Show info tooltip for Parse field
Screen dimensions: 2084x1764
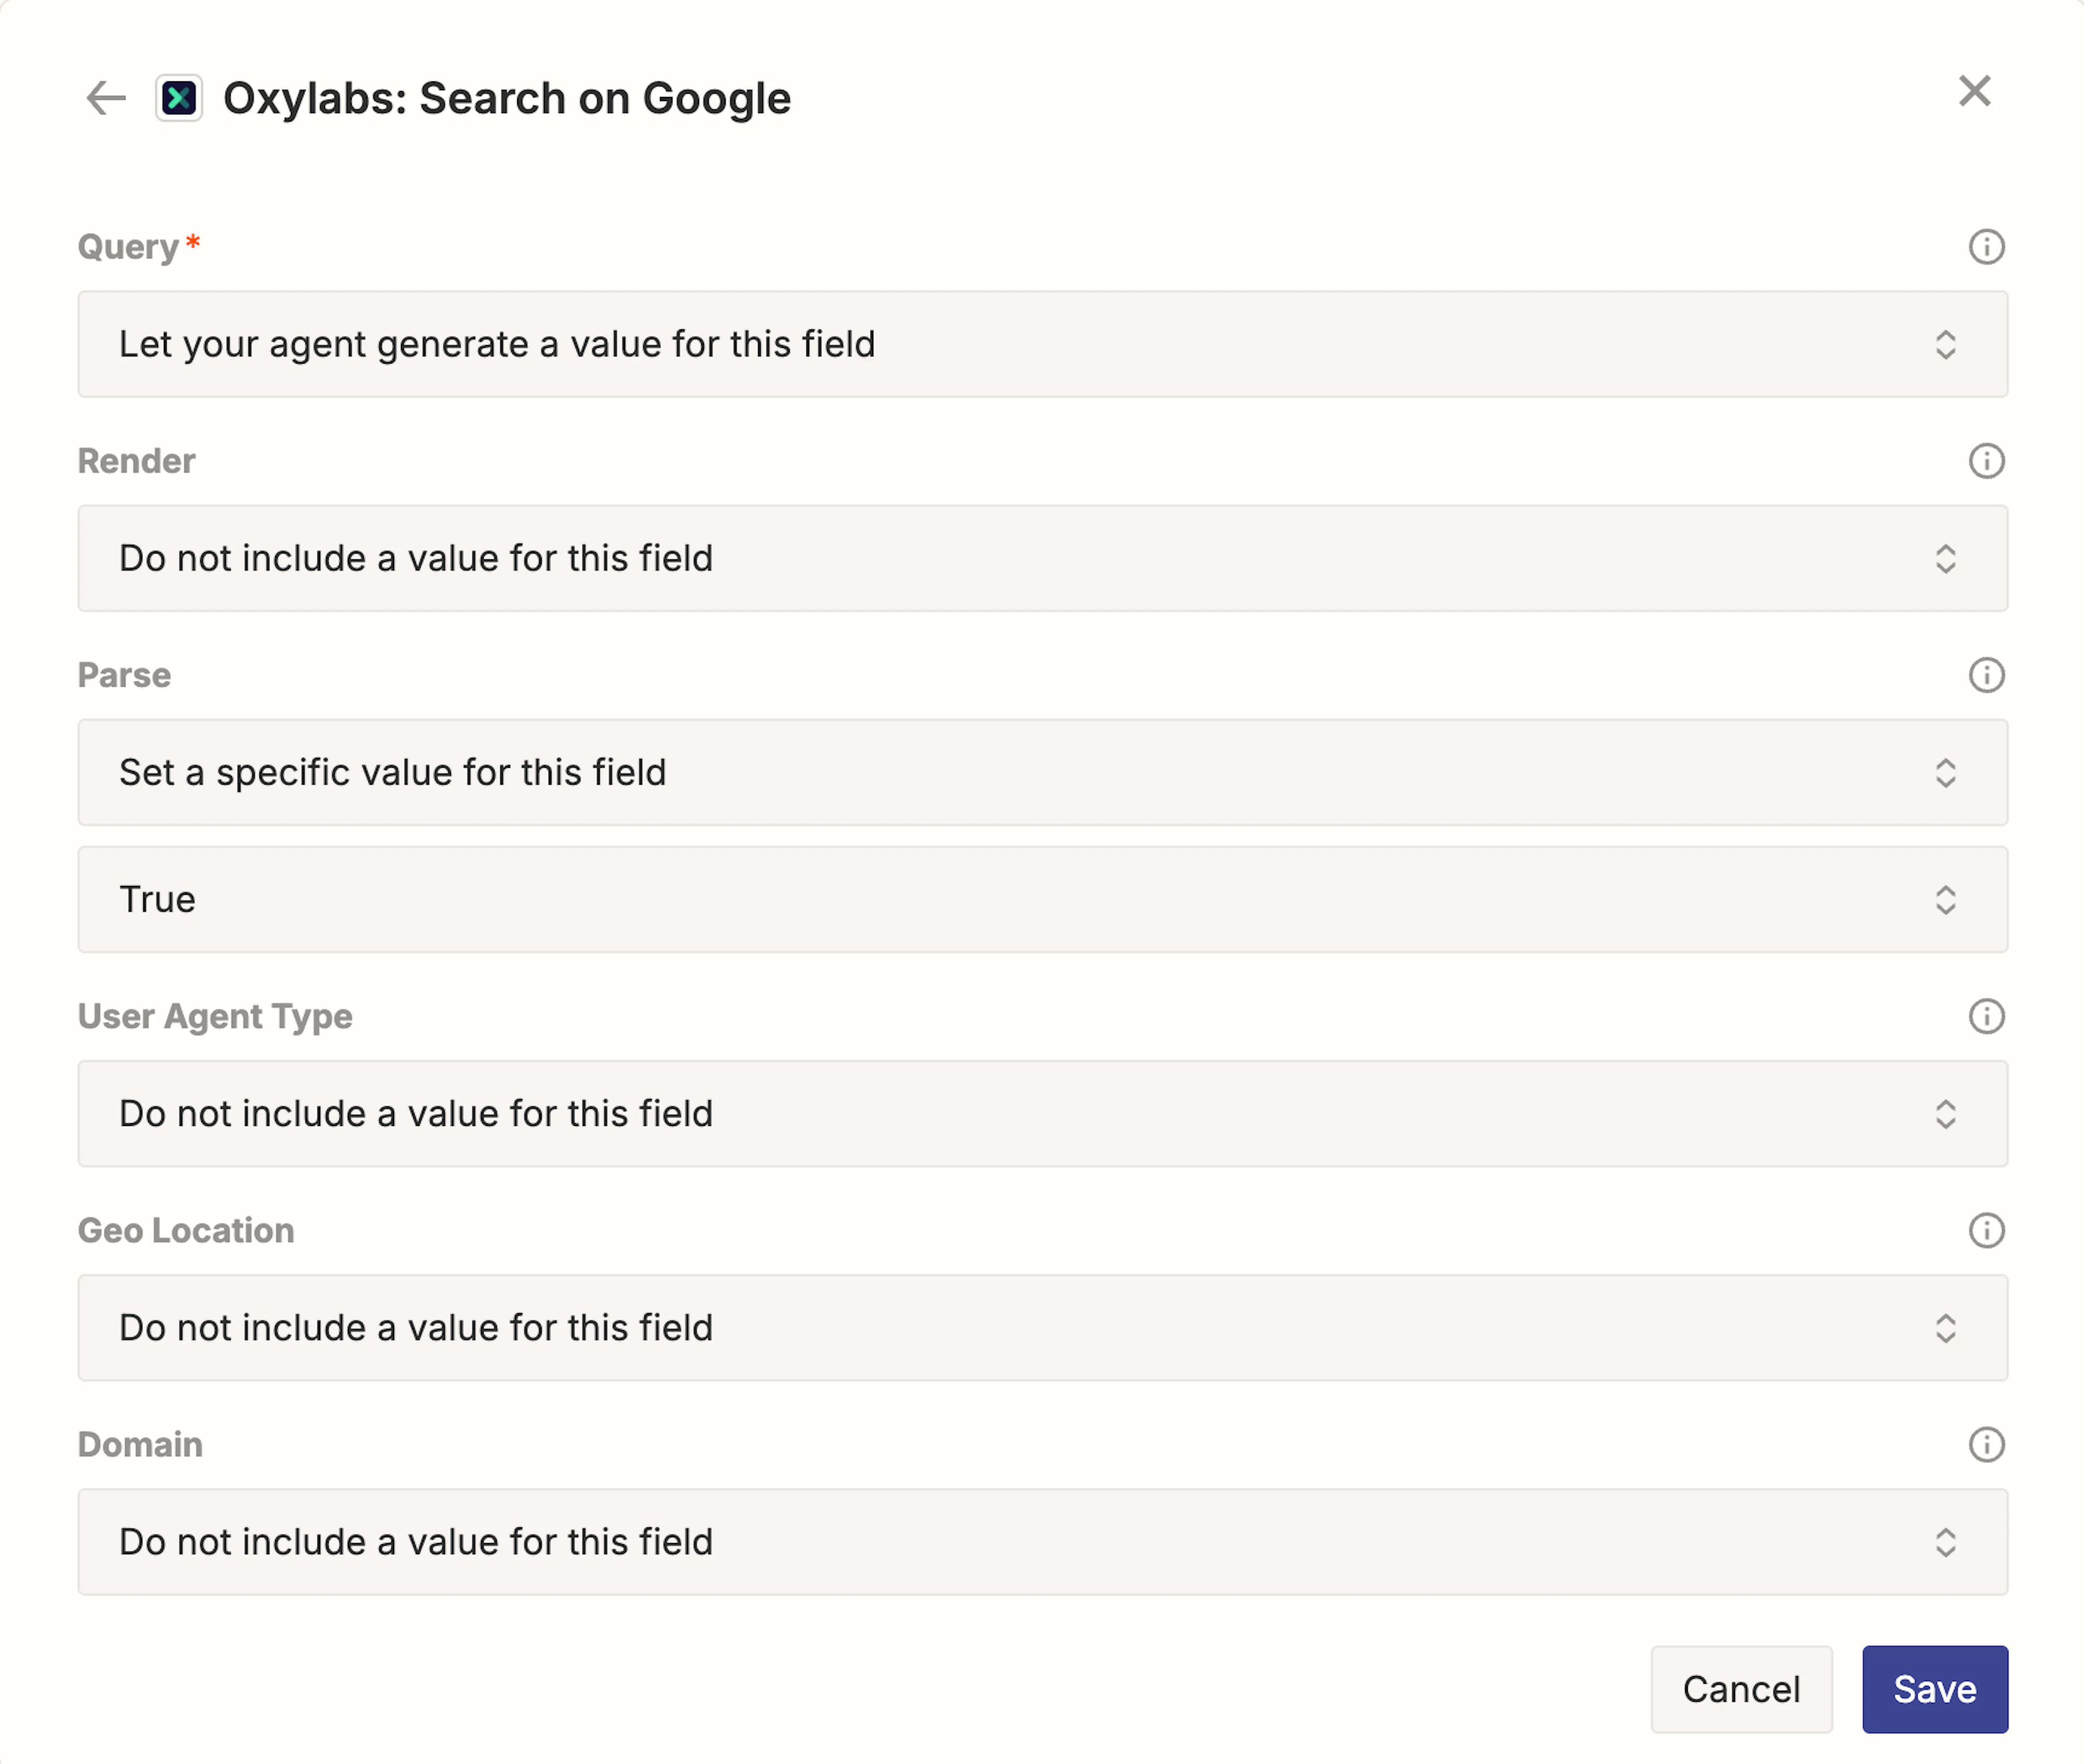coord(1986,675)
